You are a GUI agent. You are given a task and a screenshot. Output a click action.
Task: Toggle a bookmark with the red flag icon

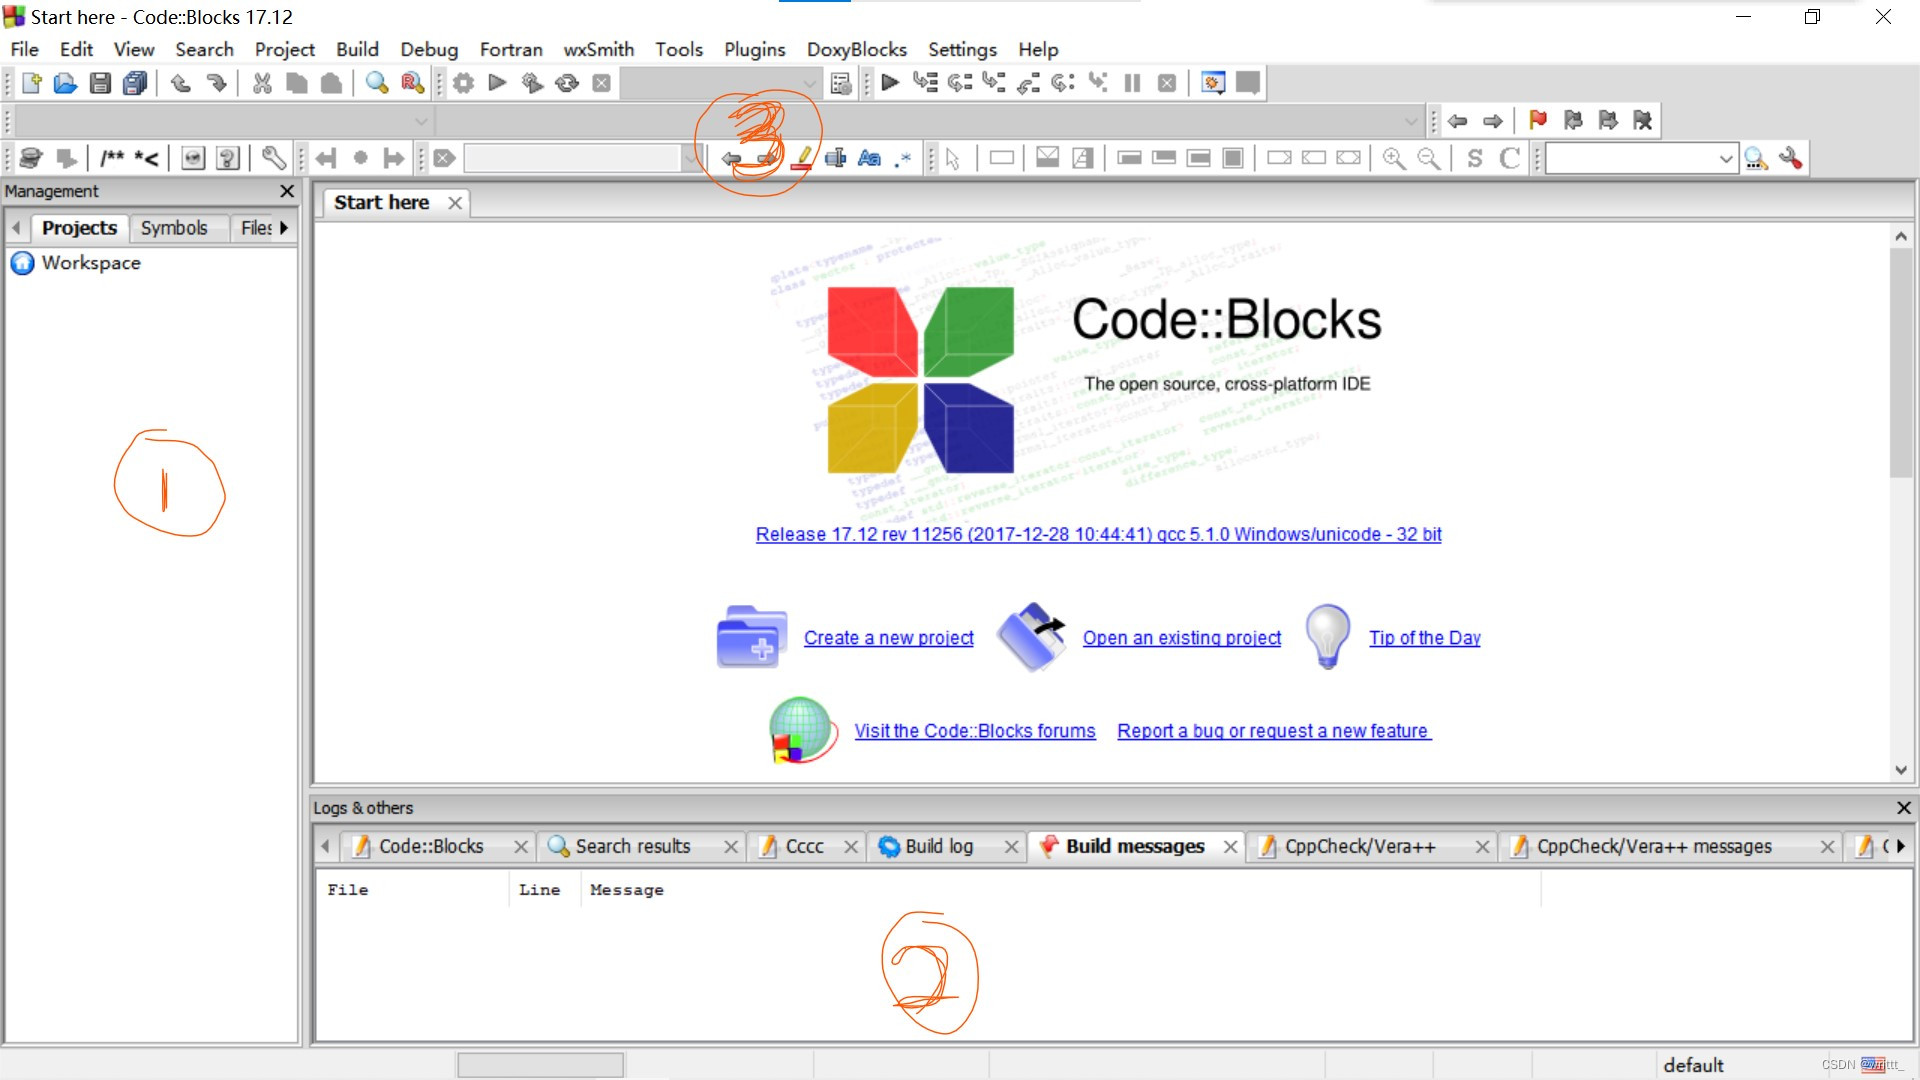pyautogui.click(x=1538, y=121)
